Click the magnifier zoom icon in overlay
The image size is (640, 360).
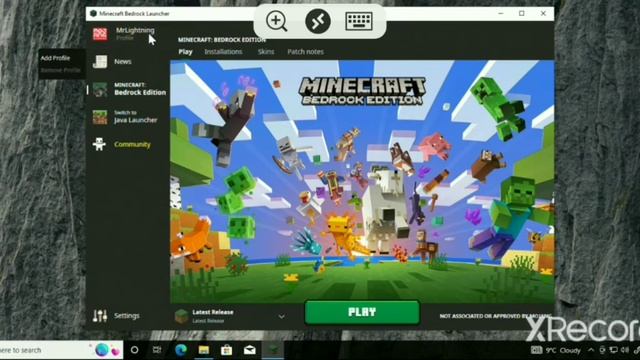[x=277, y=21]
